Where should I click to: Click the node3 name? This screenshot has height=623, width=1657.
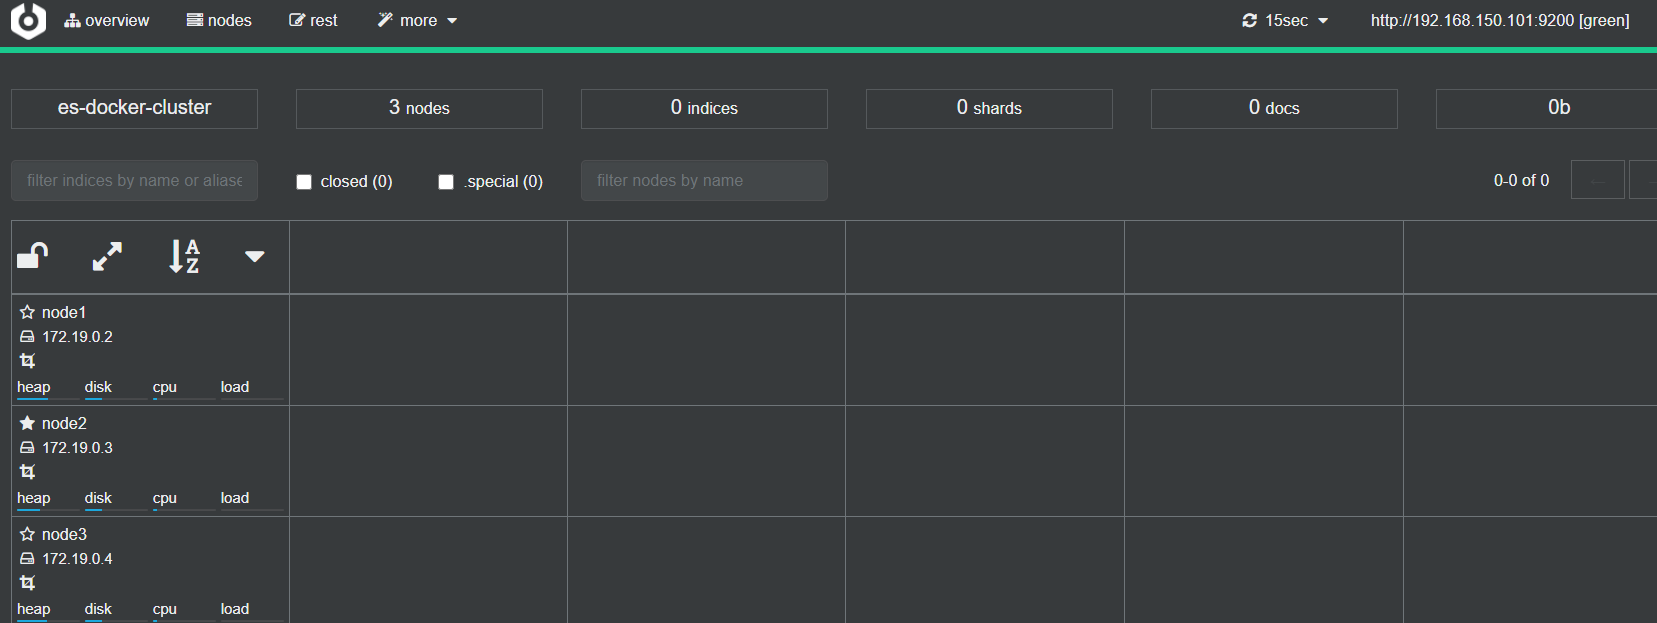coord(64,534)
